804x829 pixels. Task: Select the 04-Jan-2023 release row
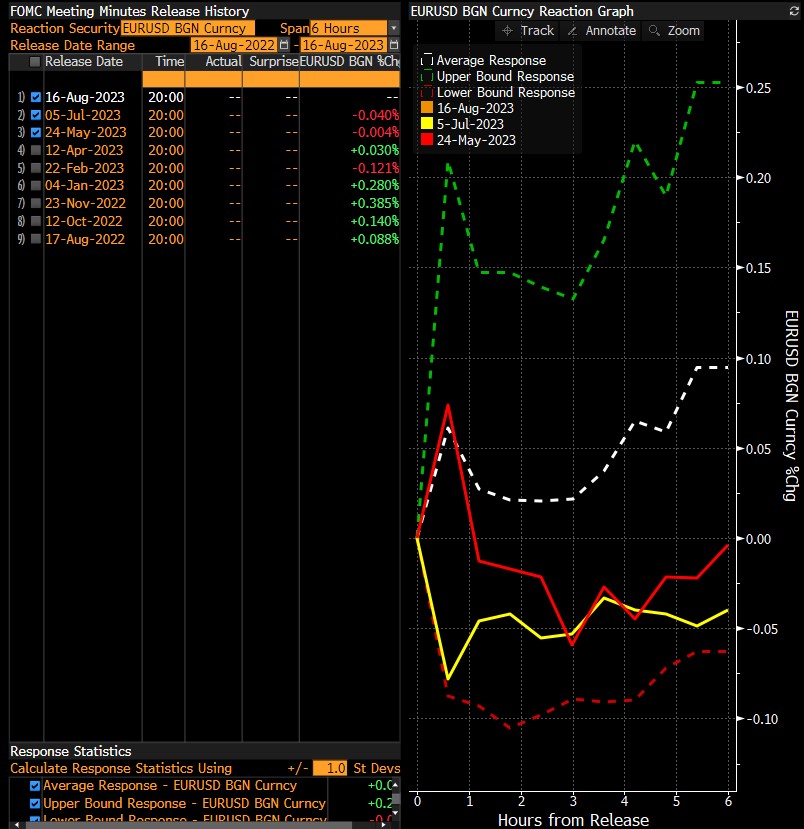84,185
